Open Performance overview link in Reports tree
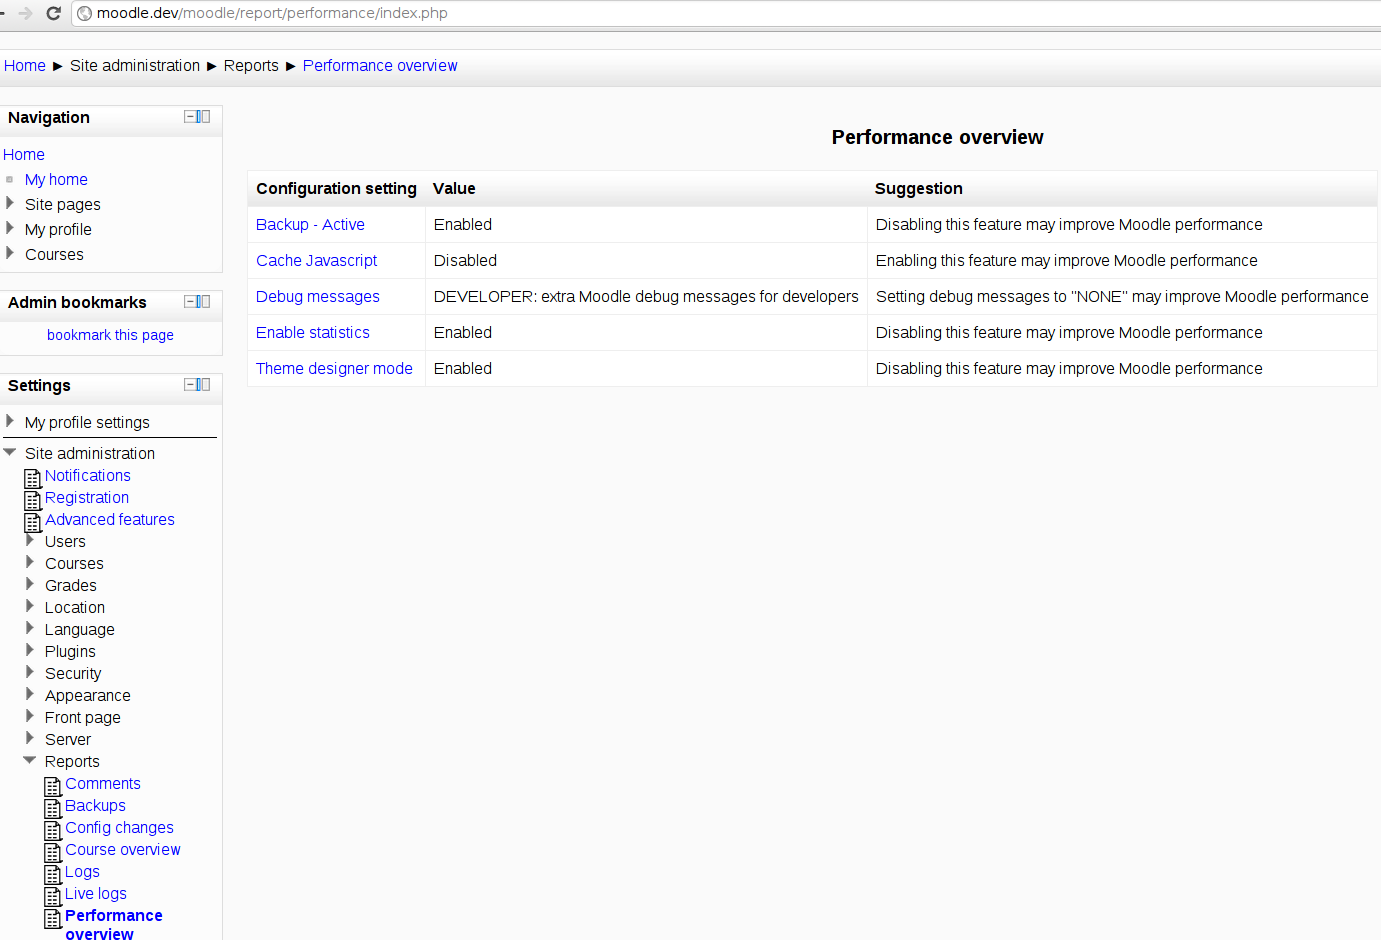 point(113,925)
